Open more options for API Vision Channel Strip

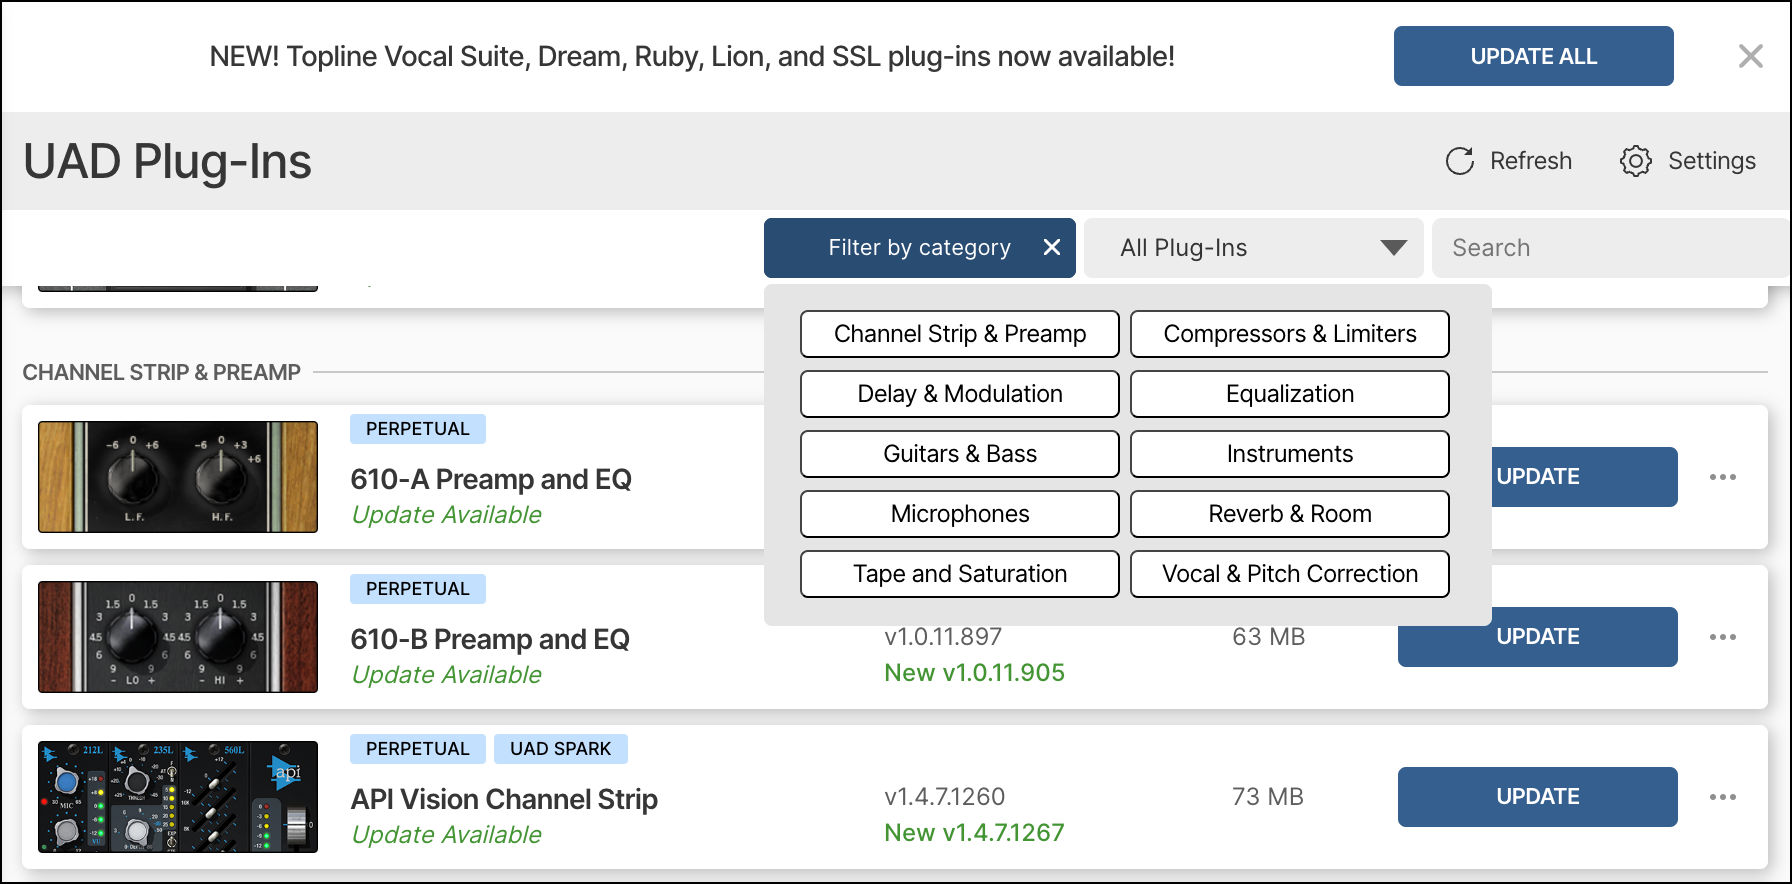tap(1722, 797)
